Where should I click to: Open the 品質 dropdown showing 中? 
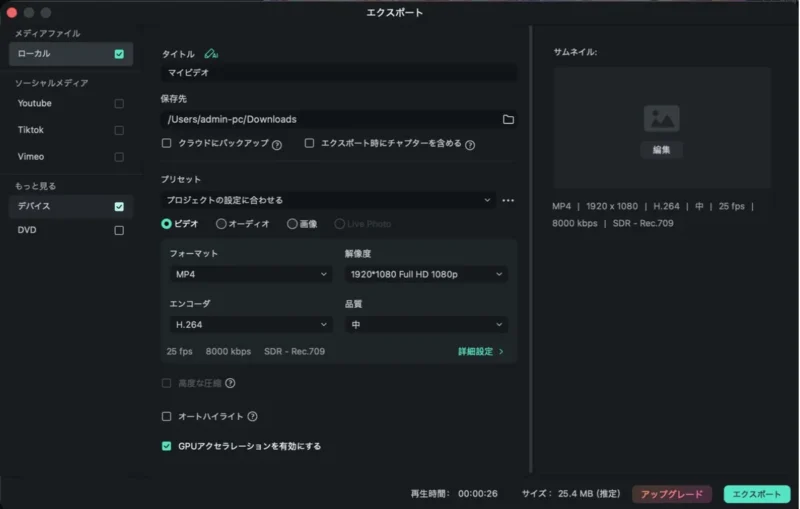pyautogui.click(x=426, y=324)
